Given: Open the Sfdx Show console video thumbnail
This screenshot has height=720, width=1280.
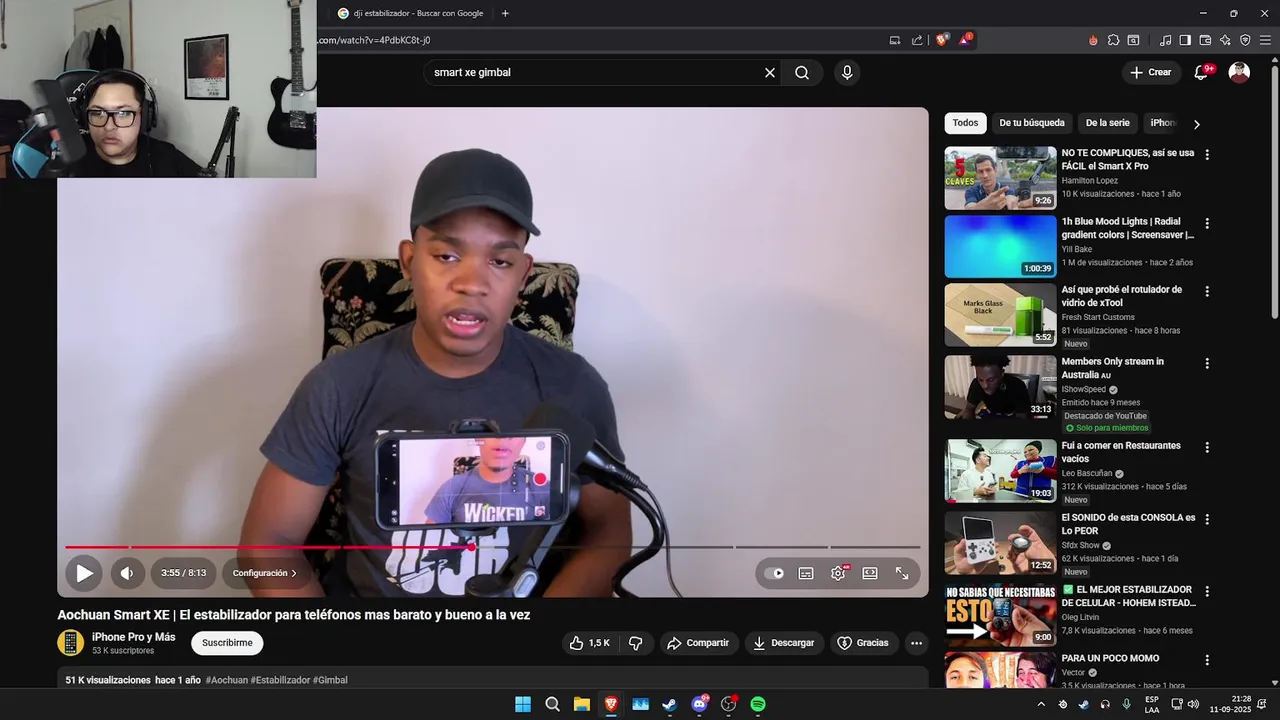Looking at the screenshot, I should 1000,542.
